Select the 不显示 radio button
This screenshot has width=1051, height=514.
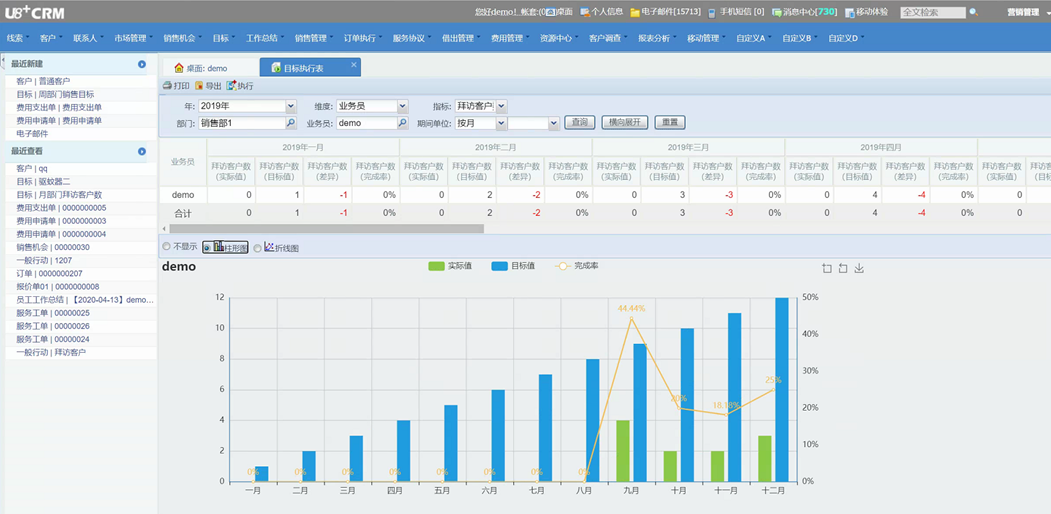click(166, 247)
